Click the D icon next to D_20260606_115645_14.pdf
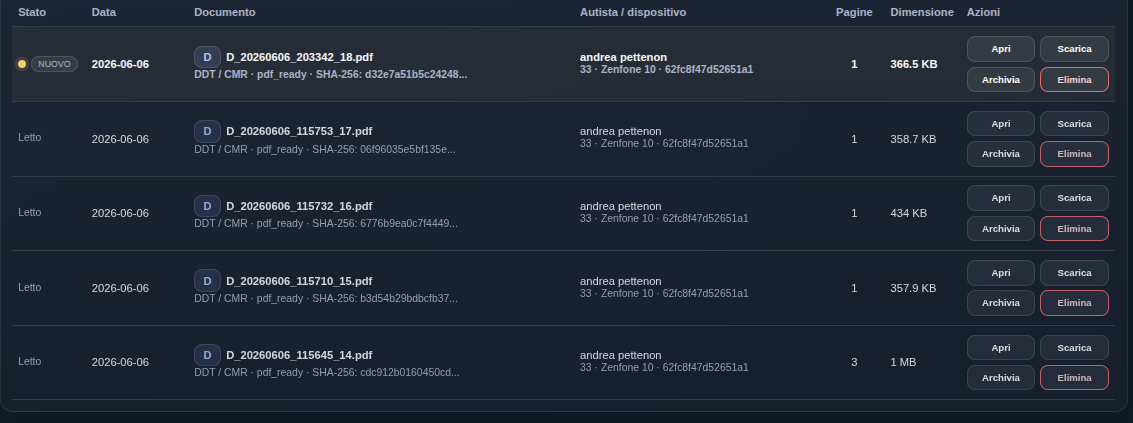Image resolution: width=1133 pixels, height=423 pixels. point(207,355)
